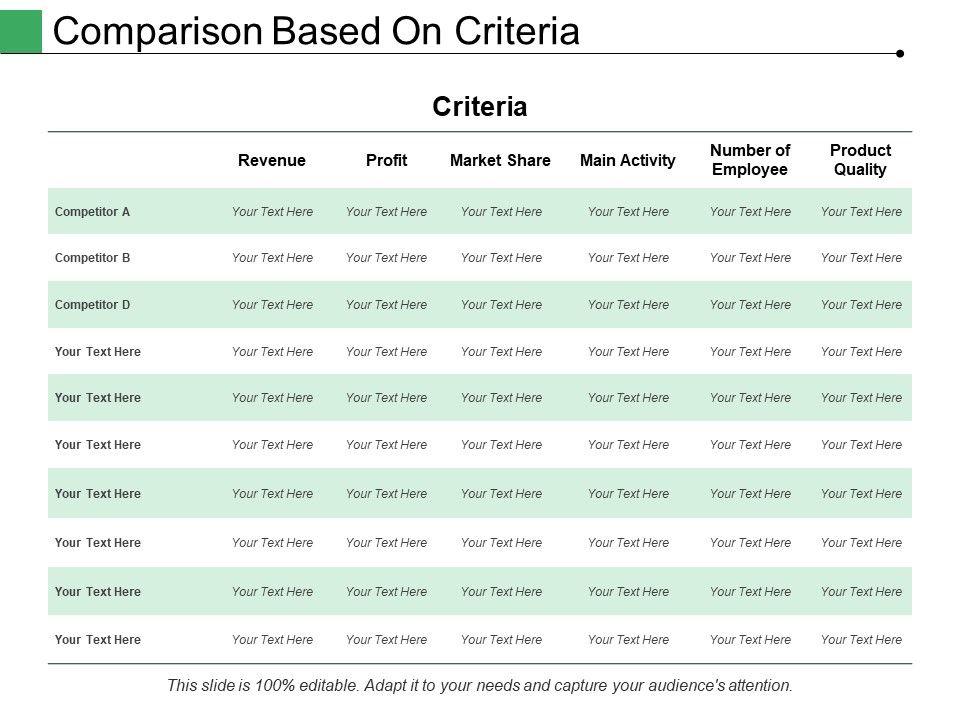Viewport: 960px width, 720px height.
Task: Click Competitor A's Revenue cell
Action: pos(272,212)
